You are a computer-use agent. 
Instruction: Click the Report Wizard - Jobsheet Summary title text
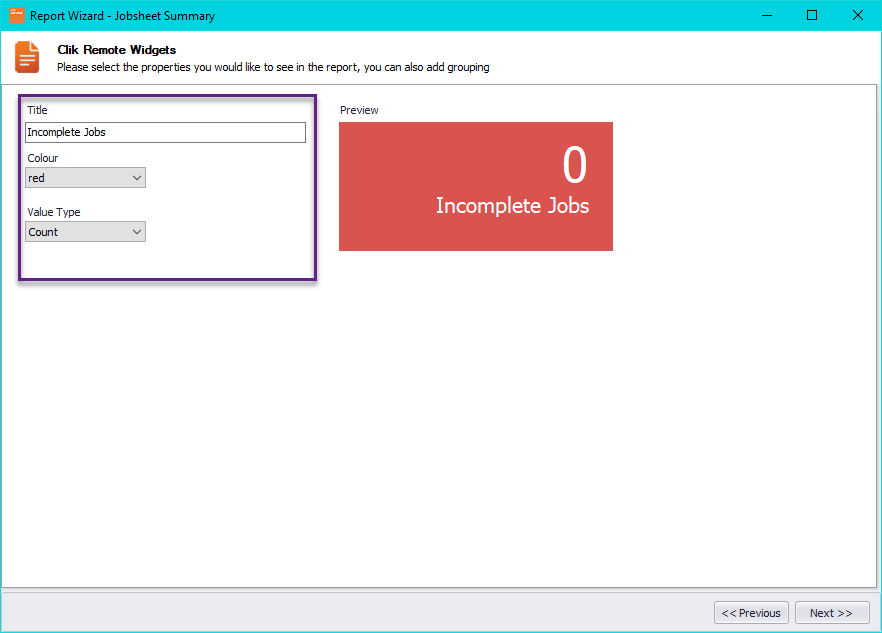coord(120,15)
